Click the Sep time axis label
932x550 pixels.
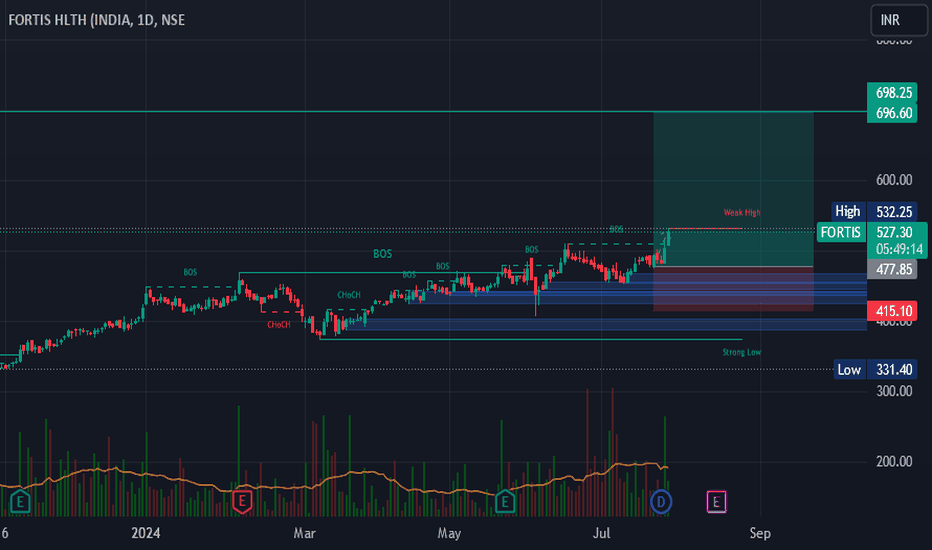coord(760,533)
